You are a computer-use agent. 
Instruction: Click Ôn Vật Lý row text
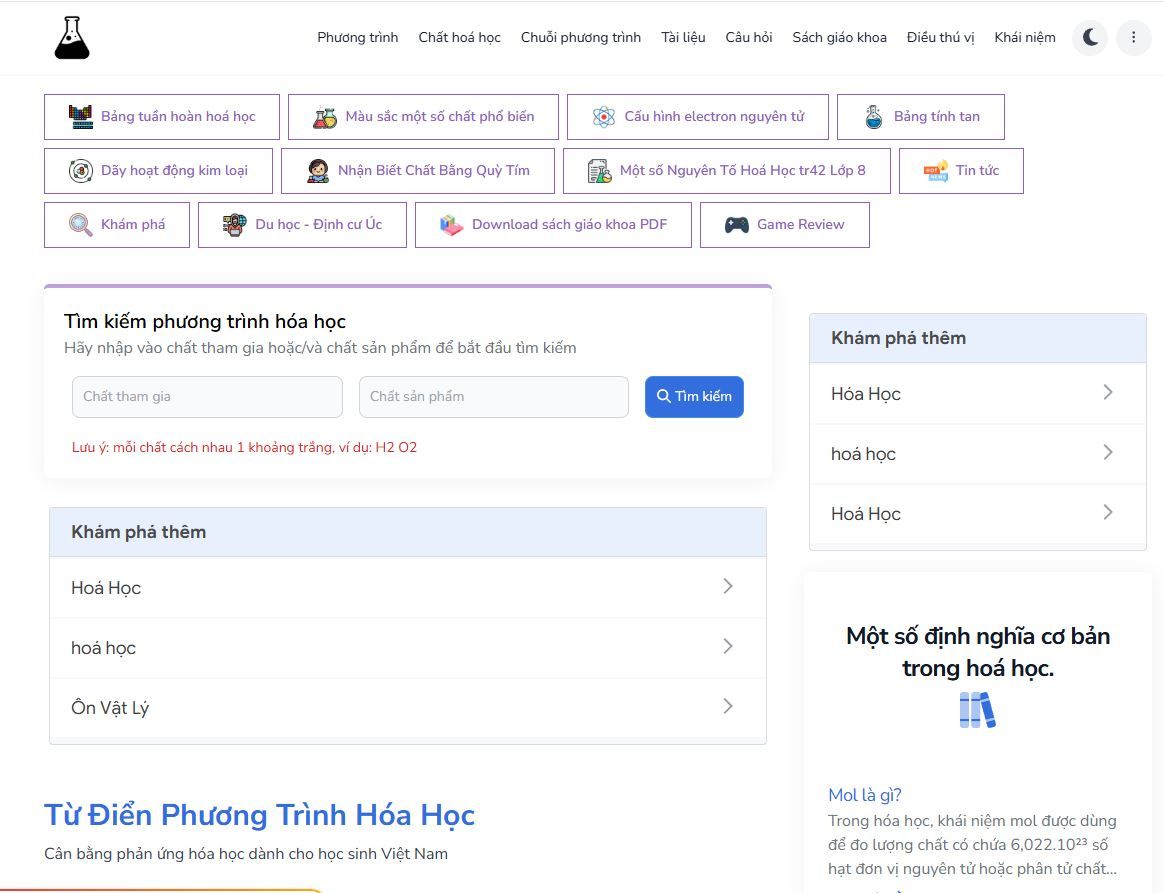(110, 707)
